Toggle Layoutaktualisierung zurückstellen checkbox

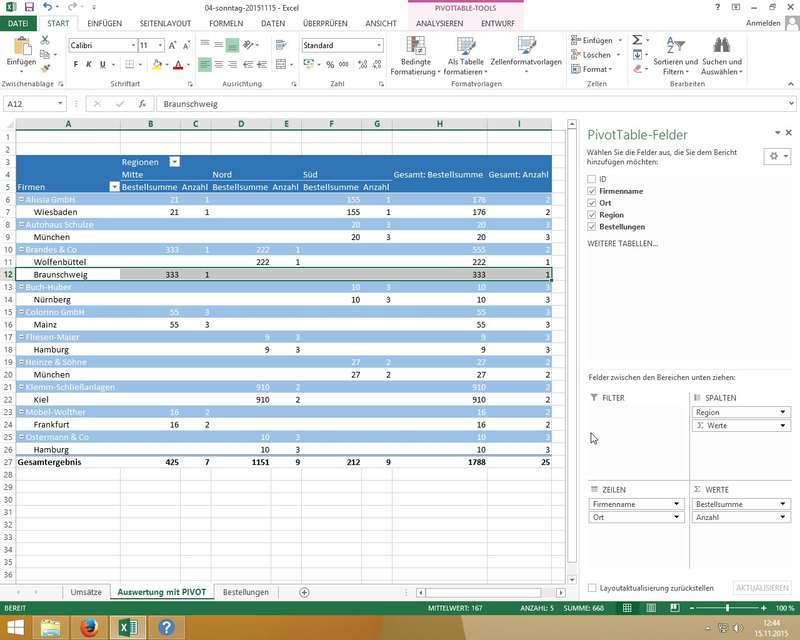(x=593, y=588)
